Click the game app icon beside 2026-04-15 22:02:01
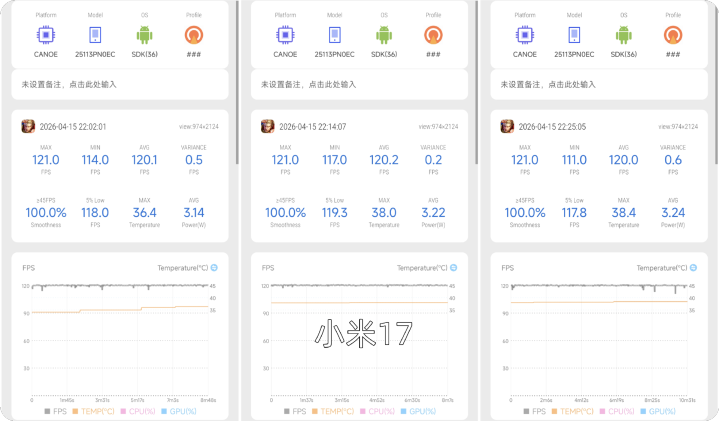The width and height of the screenshot is (719, 421). (28, 126)
